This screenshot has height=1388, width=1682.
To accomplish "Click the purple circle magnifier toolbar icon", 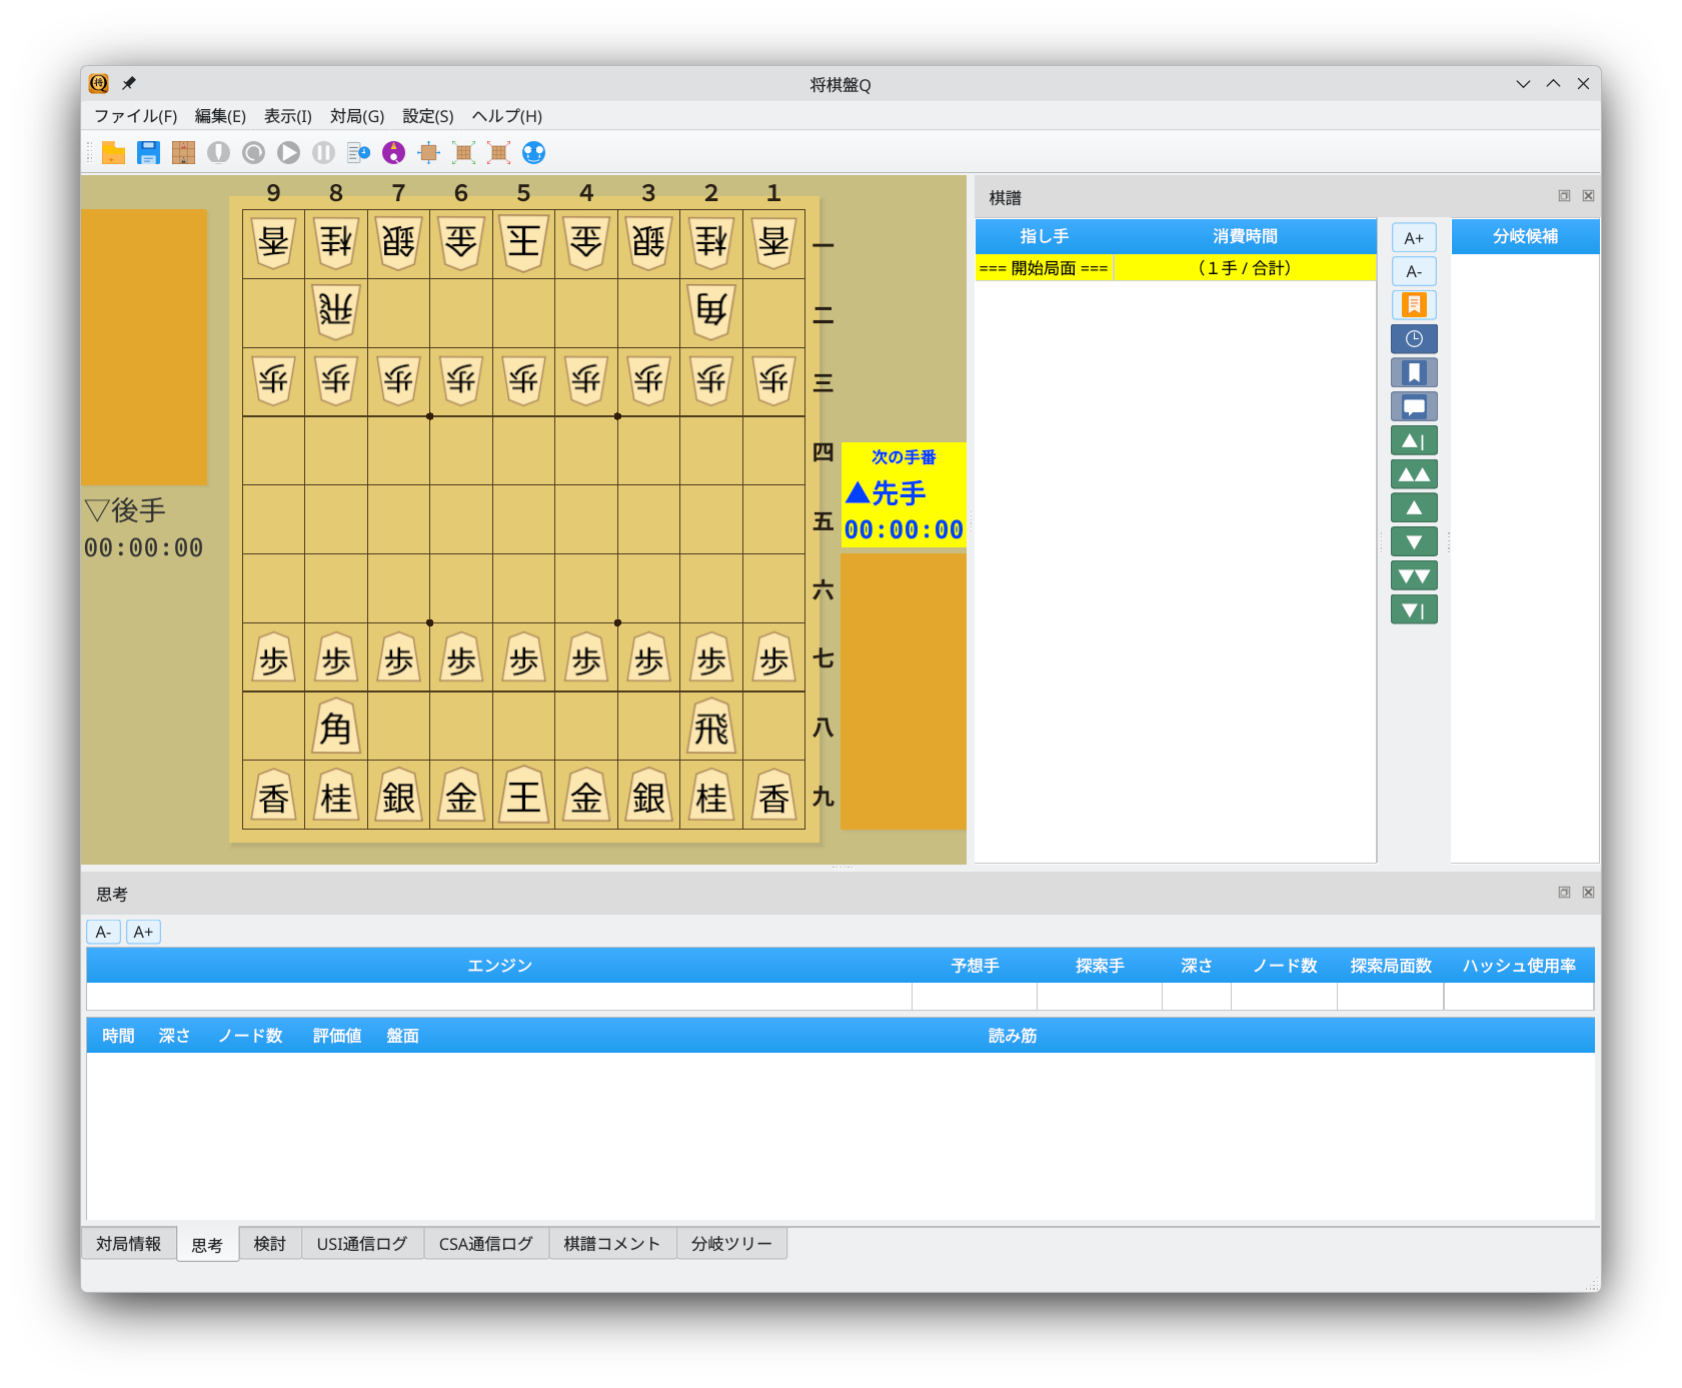I will (394, 153).
